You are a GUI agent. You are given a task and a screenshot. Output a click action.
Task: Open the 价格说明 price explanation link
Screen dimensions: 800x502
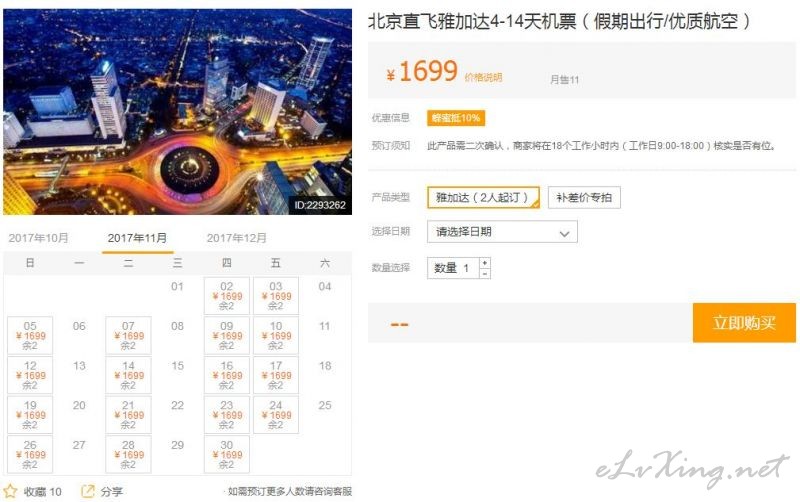point(483,77)
